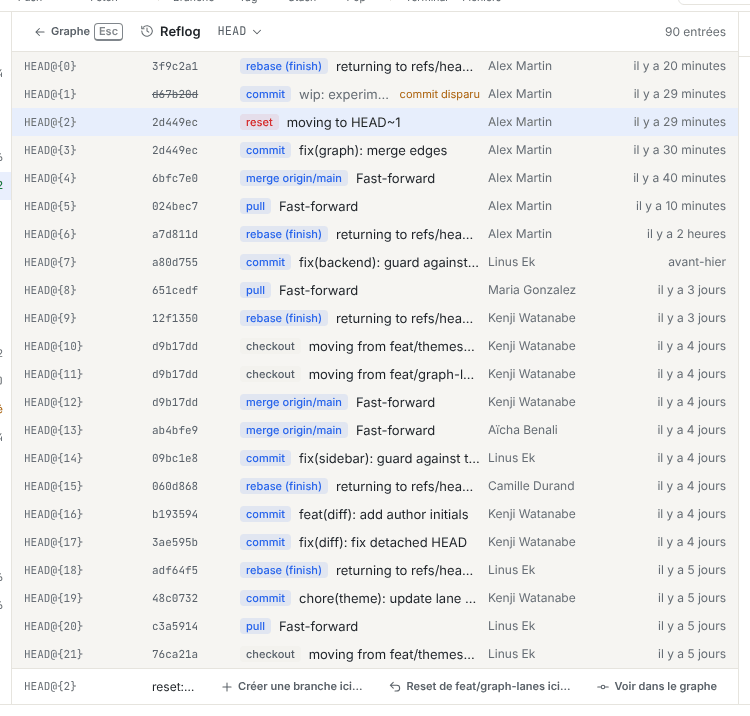Click author Camille Durand
Screen dimensions: 750x716
(x=531, y=486)
